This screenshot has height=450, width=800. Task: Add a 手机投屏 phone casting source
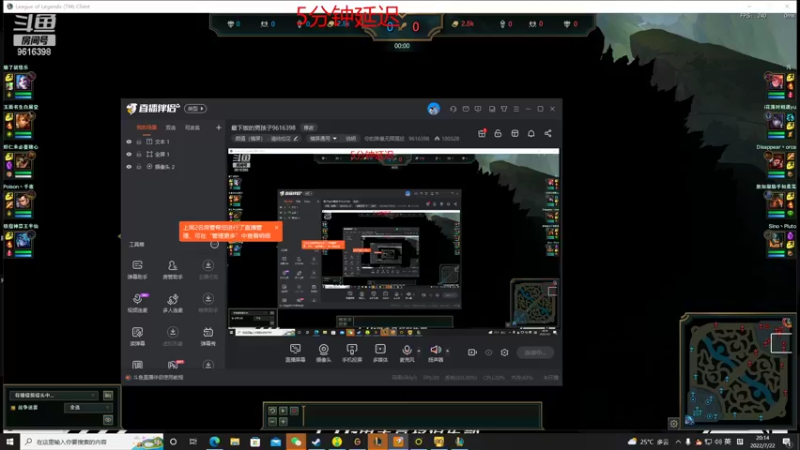(352, 353)
